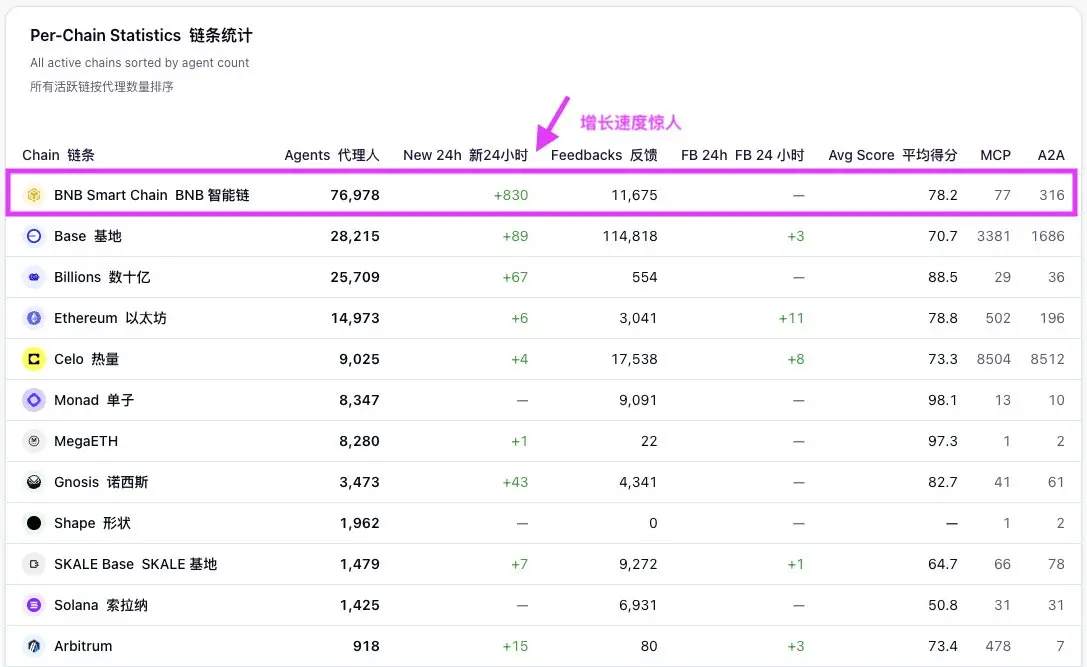Open the Arbitrum chain name
1087x667 pixels.
pos(83,646)
